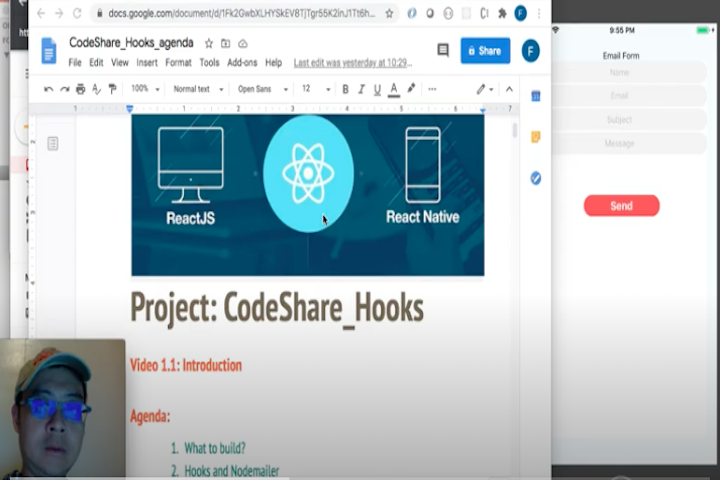
Task: Bookmark this page with the address bar star
Action: tap(389, 14)
